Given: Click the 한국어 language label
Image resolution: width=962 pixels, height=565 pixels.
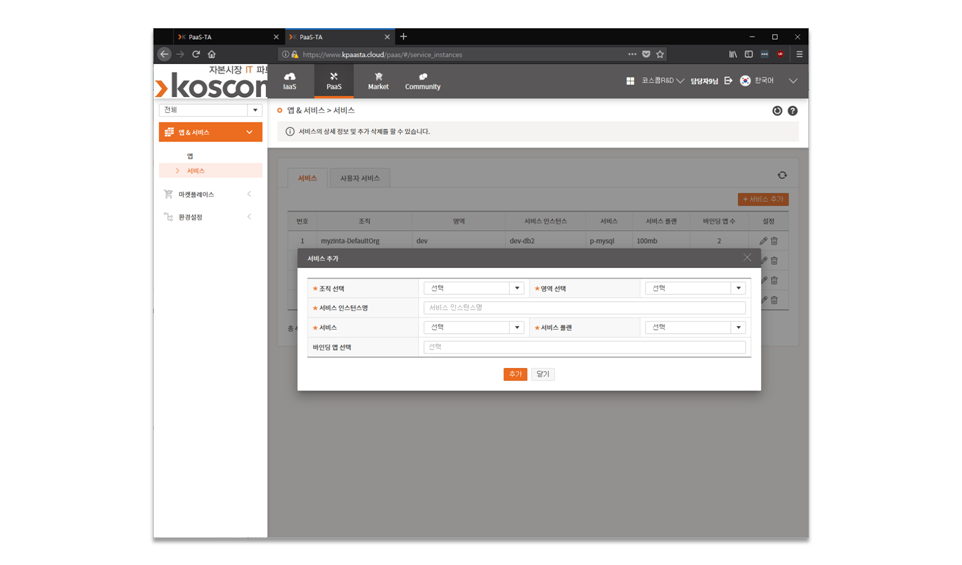Looking at the screenshot, I should coord(764,80).
